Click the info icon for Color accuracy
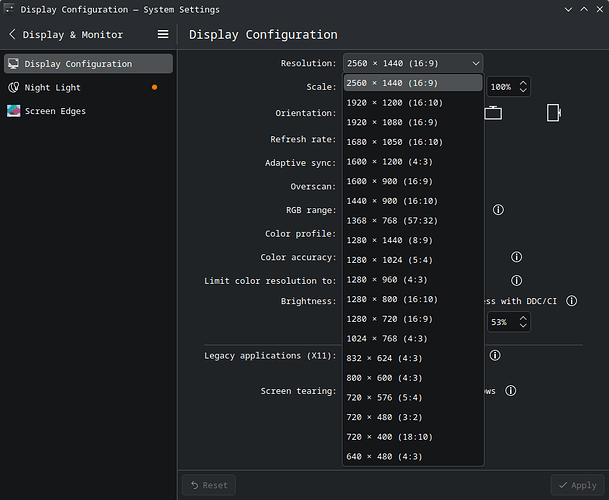 click(x=516, y=258)
